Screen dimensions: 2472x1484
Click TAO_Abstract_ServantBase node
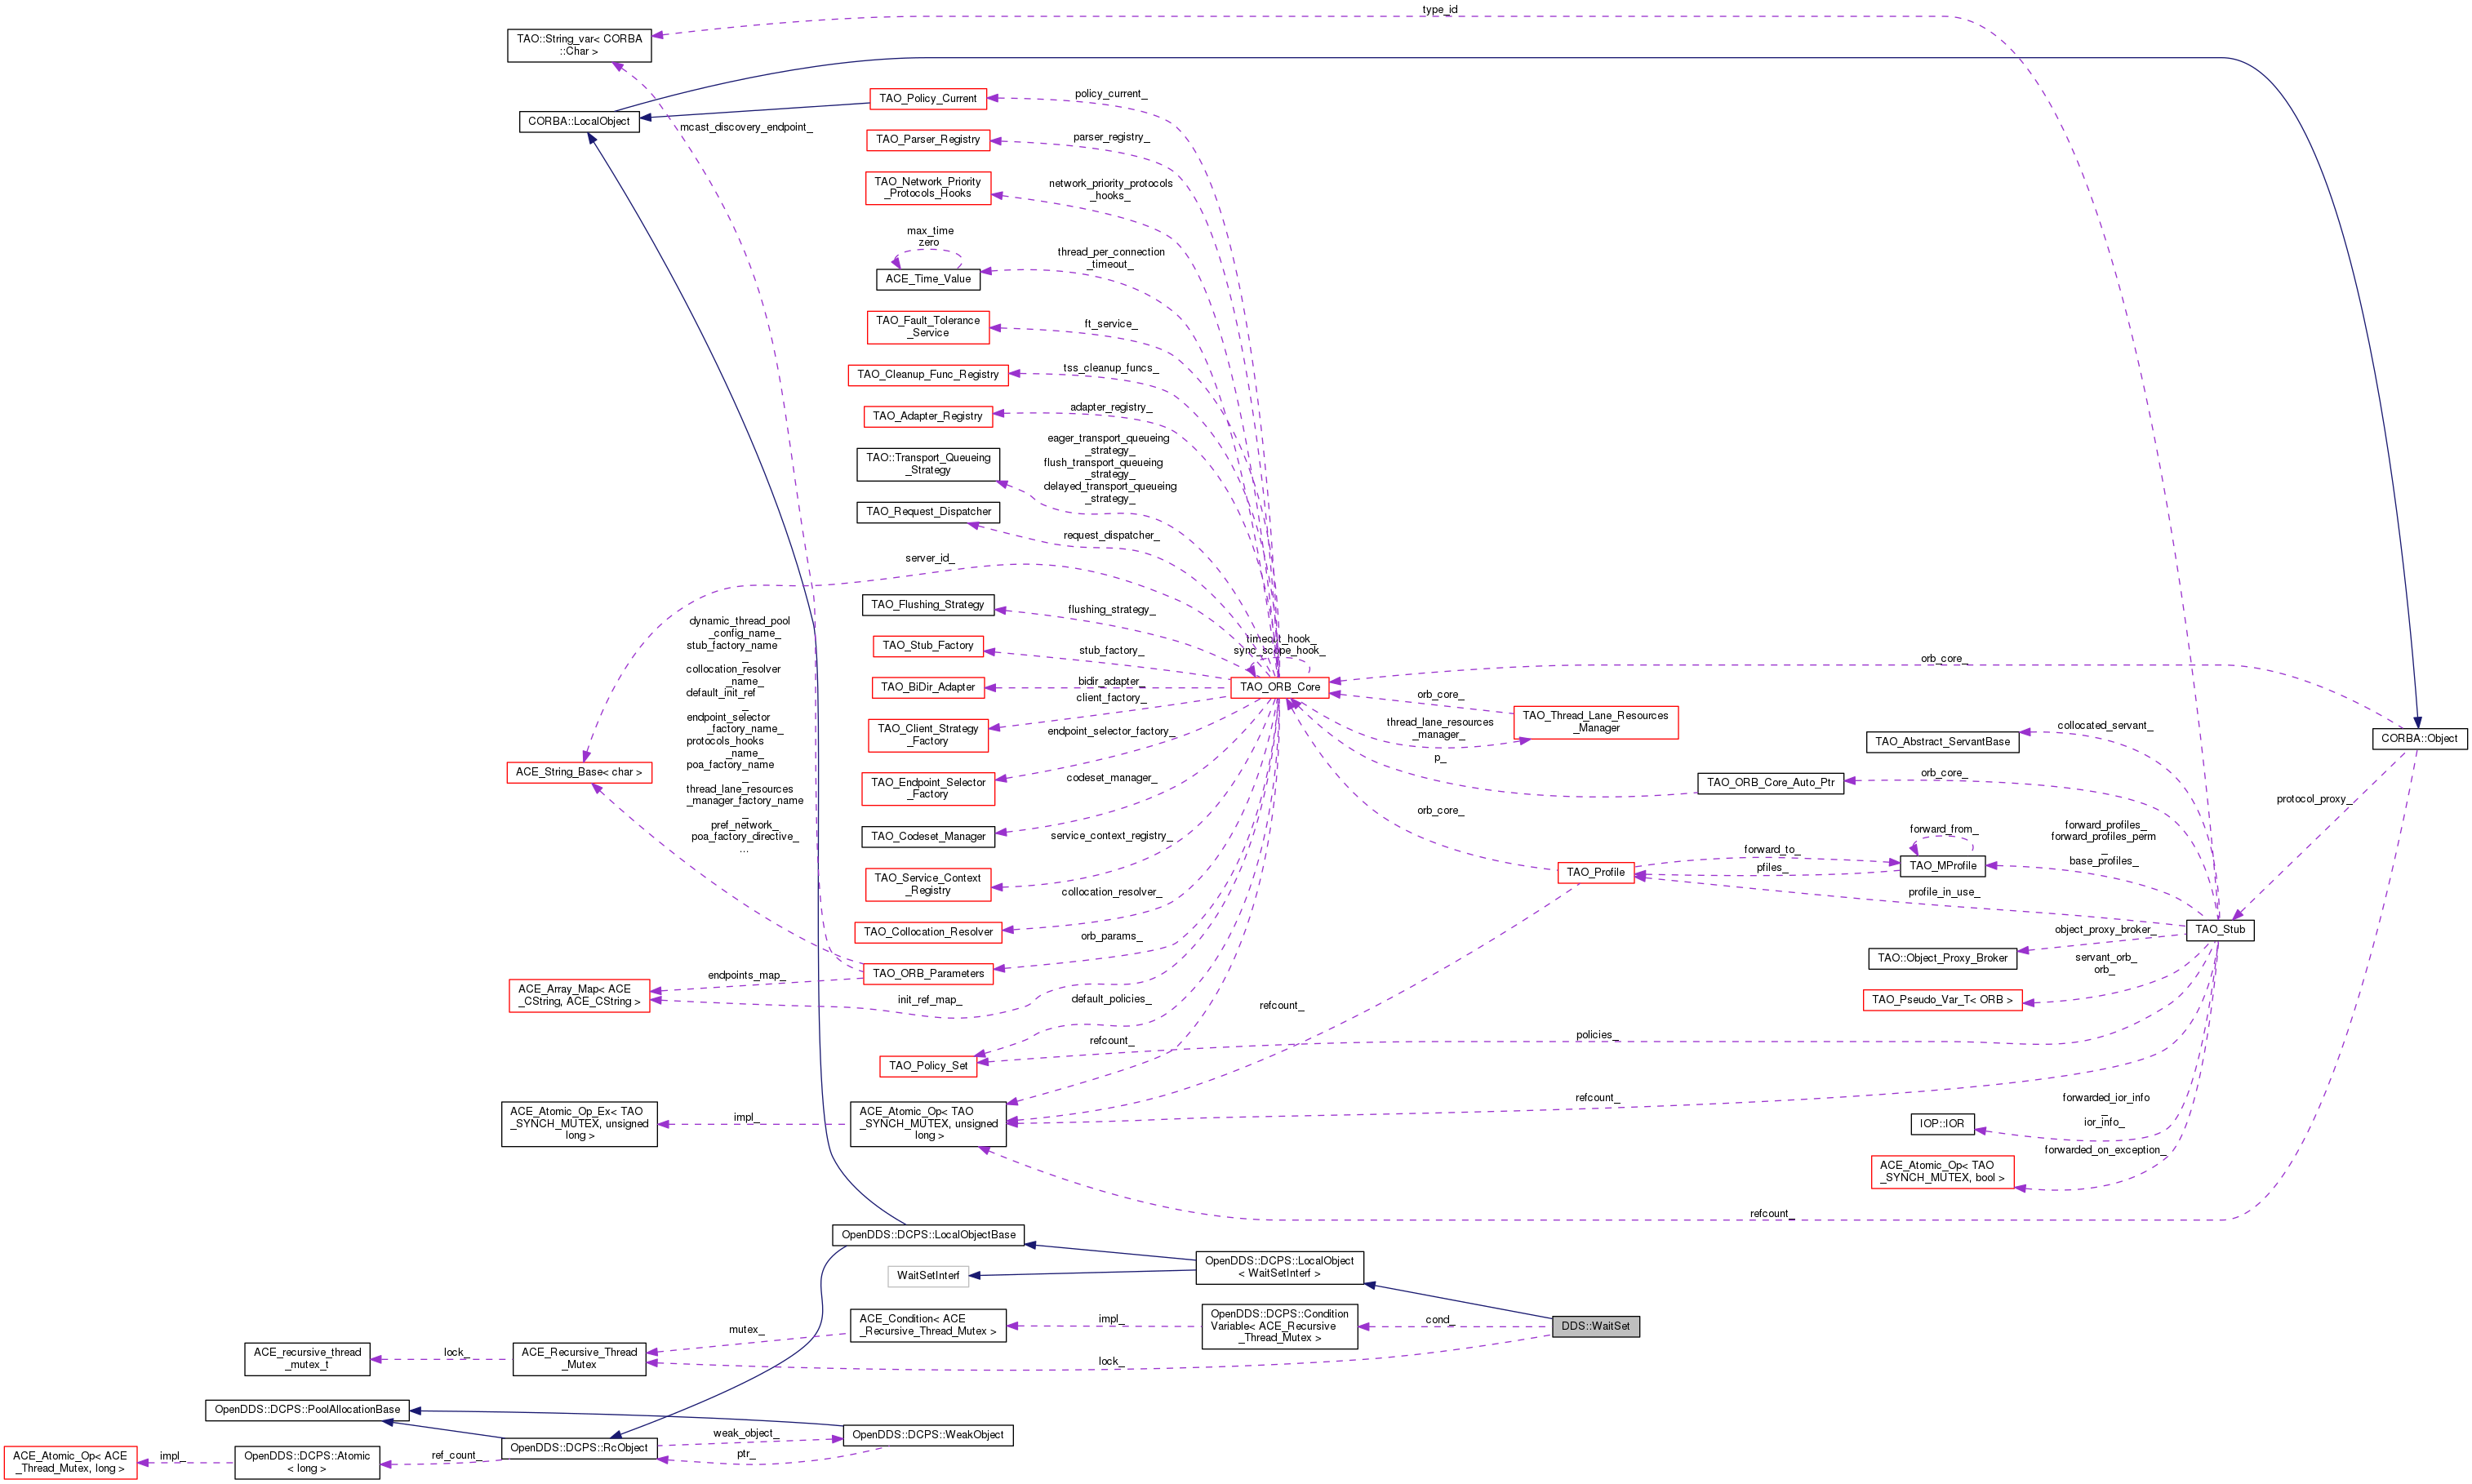1942,742
